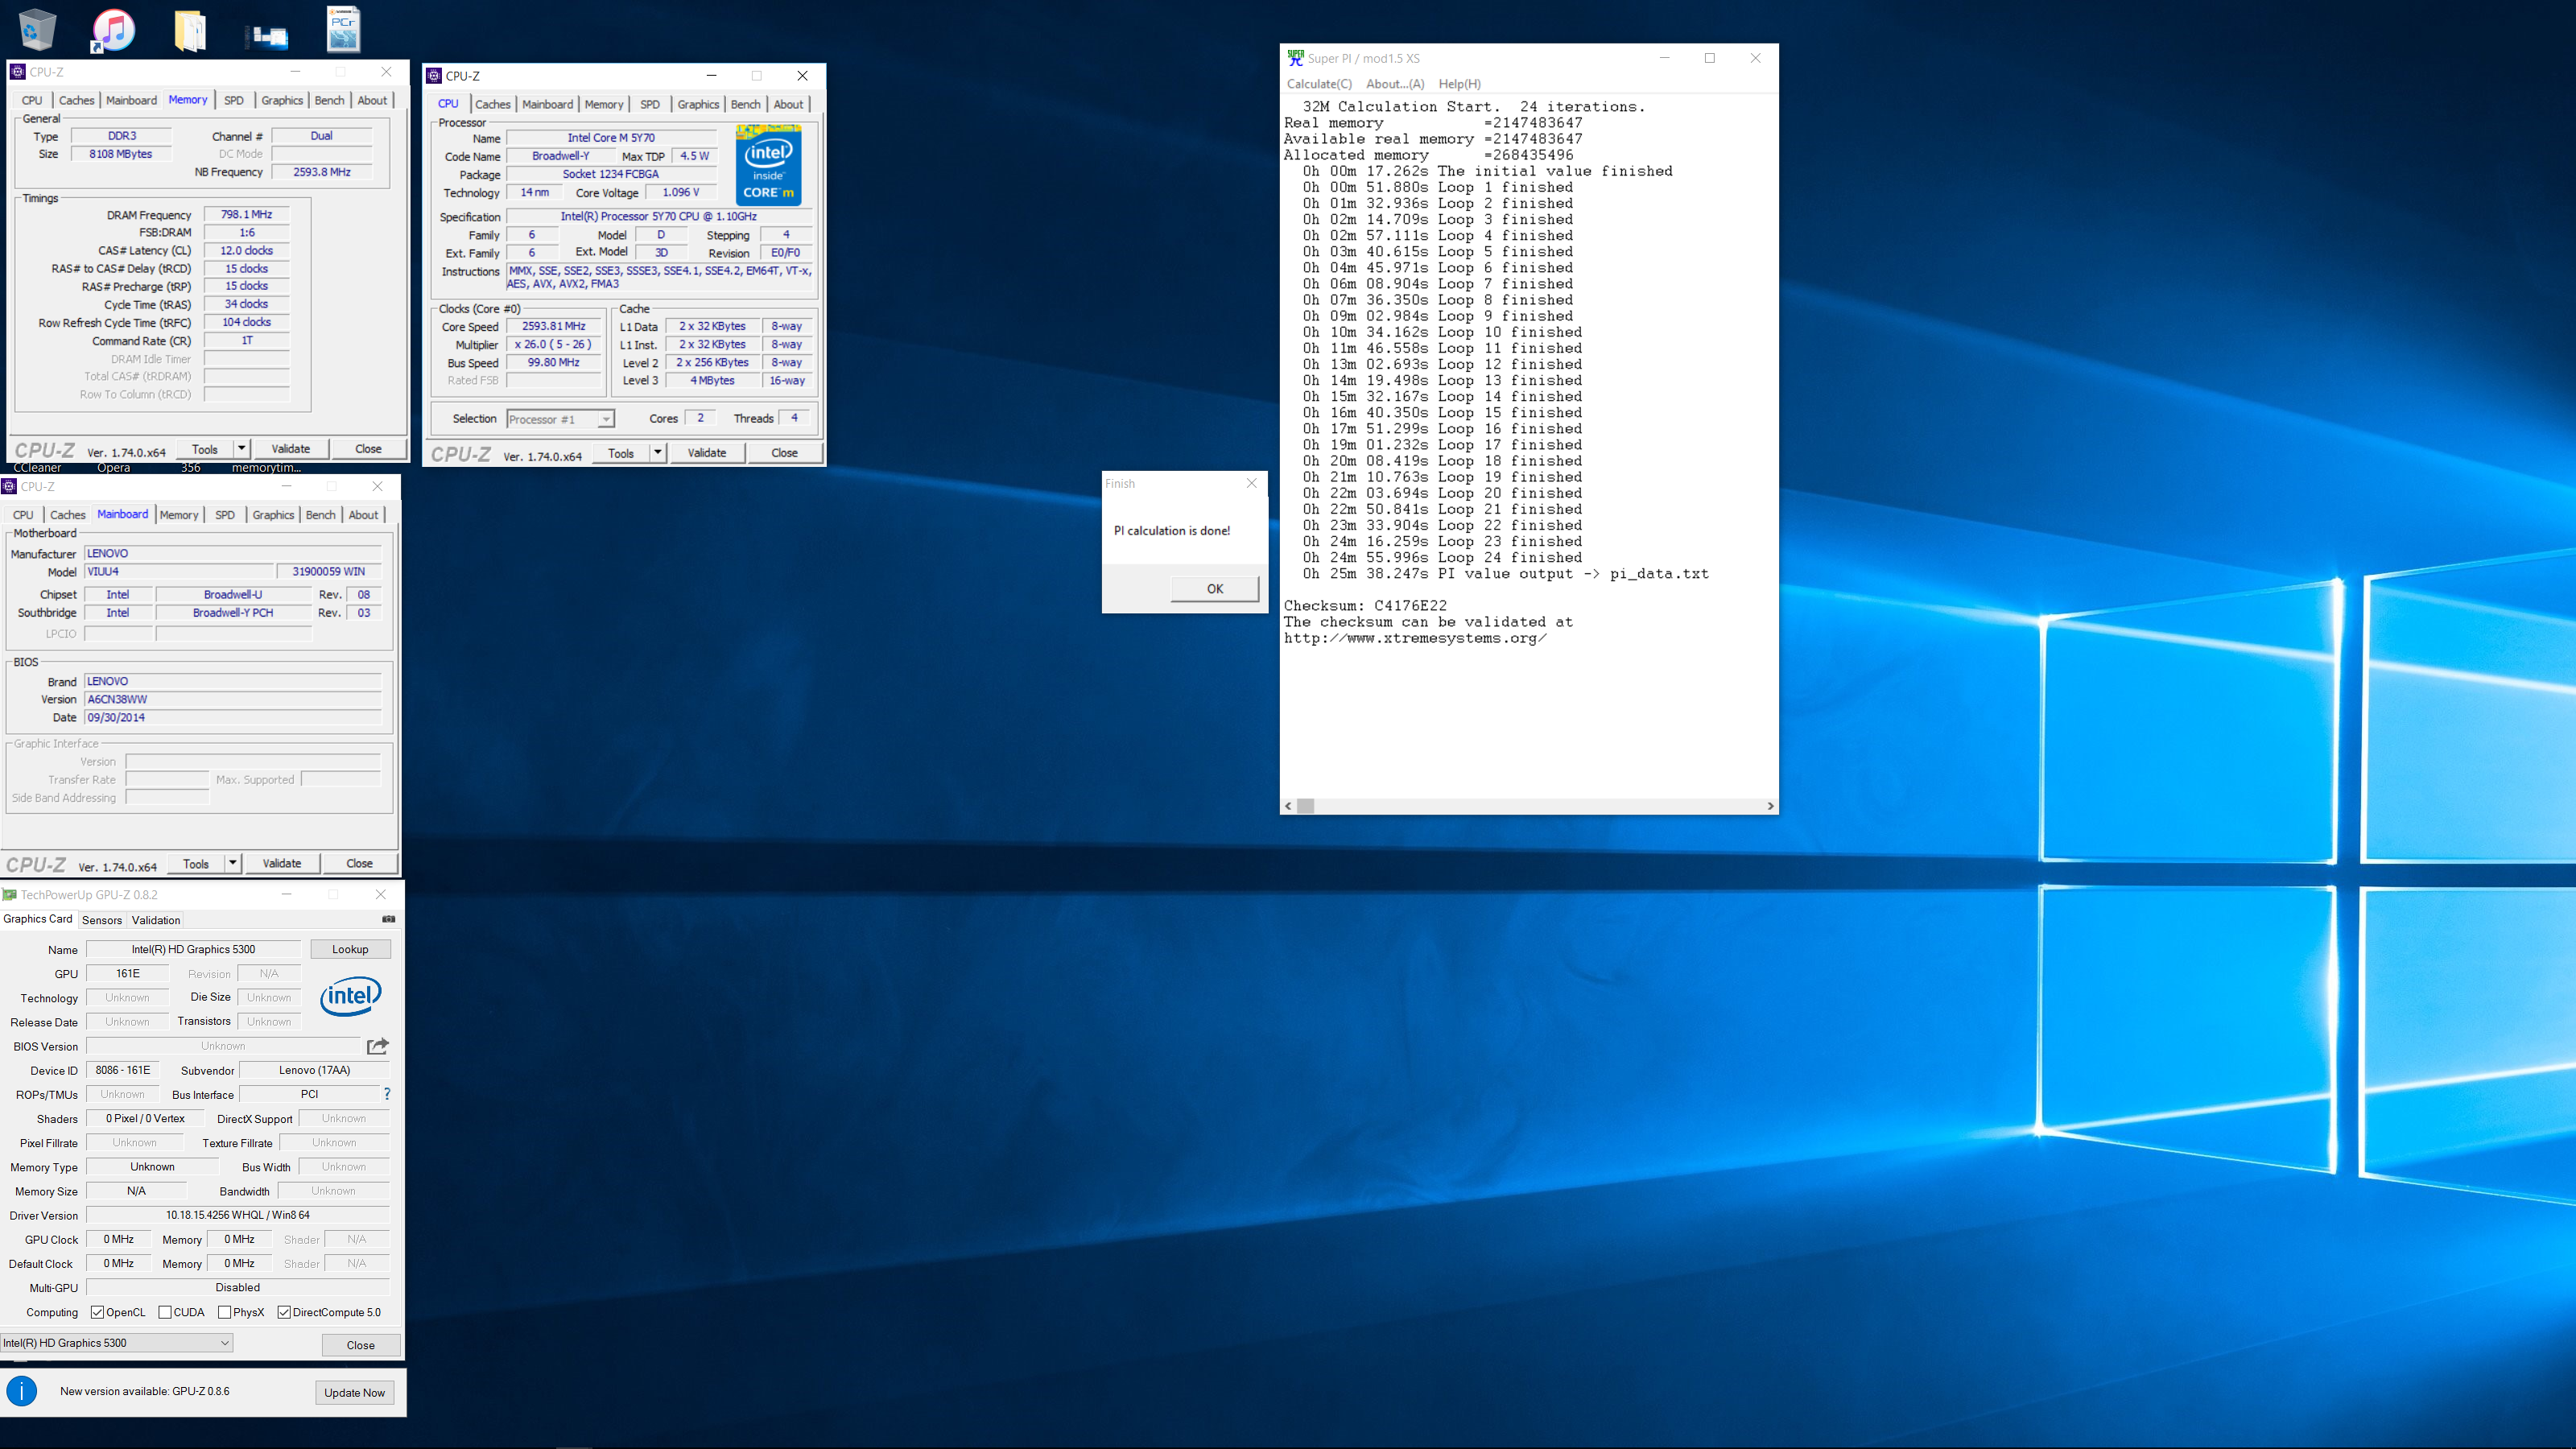Click the Bus Interface question mark help icon
Image resolution: width=2576 pixels, height=1449 pixels.
387,1094
